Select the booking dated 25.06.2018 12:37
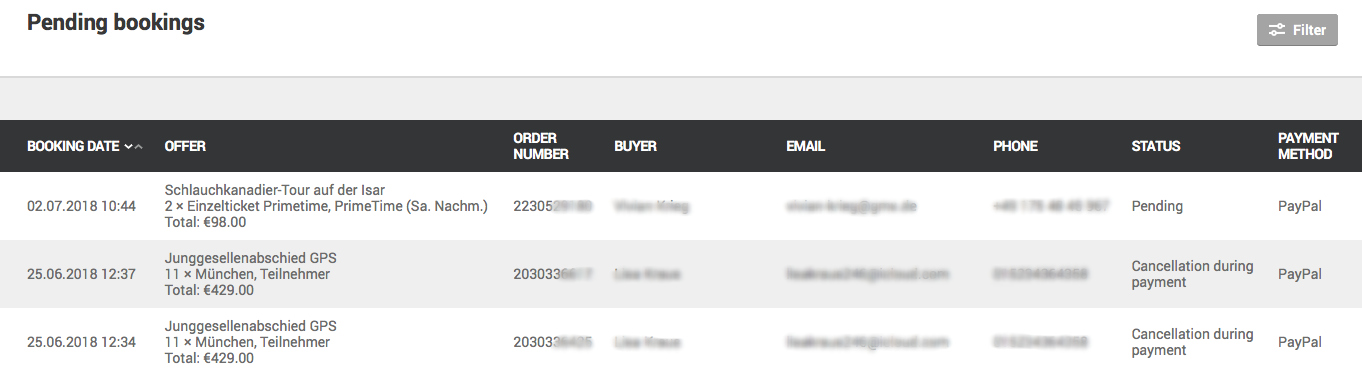Viewport: 1362px width, 376px height. coord(681,274)
